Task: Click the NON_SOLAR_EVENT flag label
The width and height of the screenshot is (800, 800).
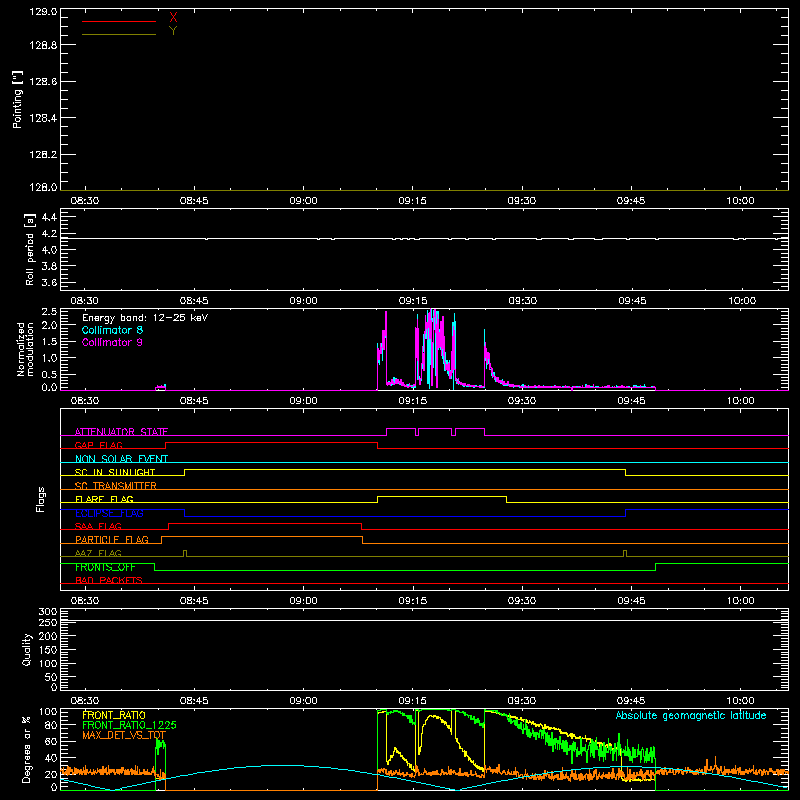Action: coord(121,459)
